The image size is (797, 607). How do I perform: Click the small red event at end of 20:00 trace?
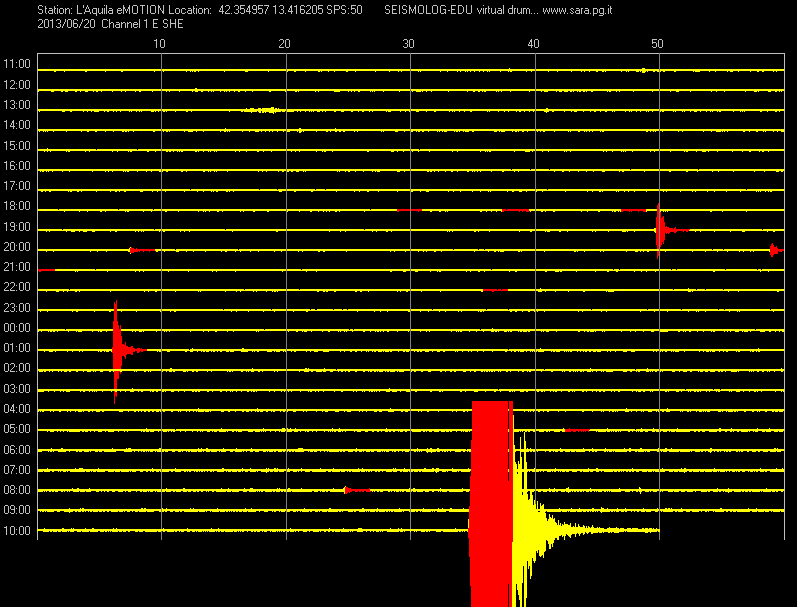tap(775, 250)
